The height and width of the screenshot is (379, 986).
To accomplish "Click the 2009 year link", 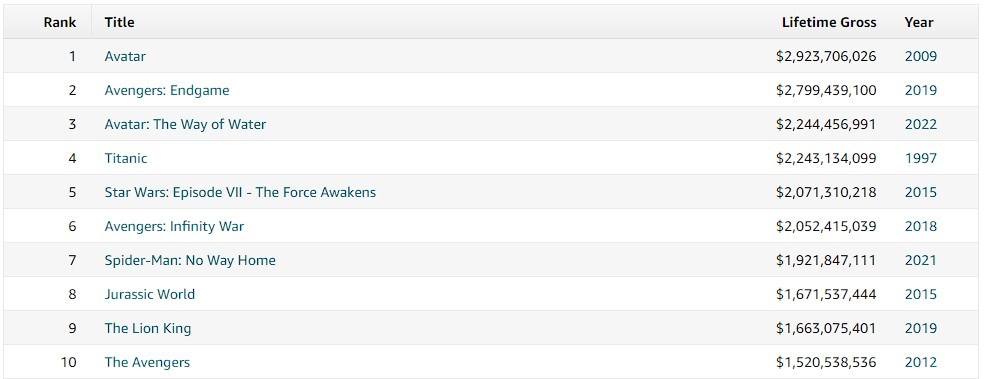I will [921, 56].
